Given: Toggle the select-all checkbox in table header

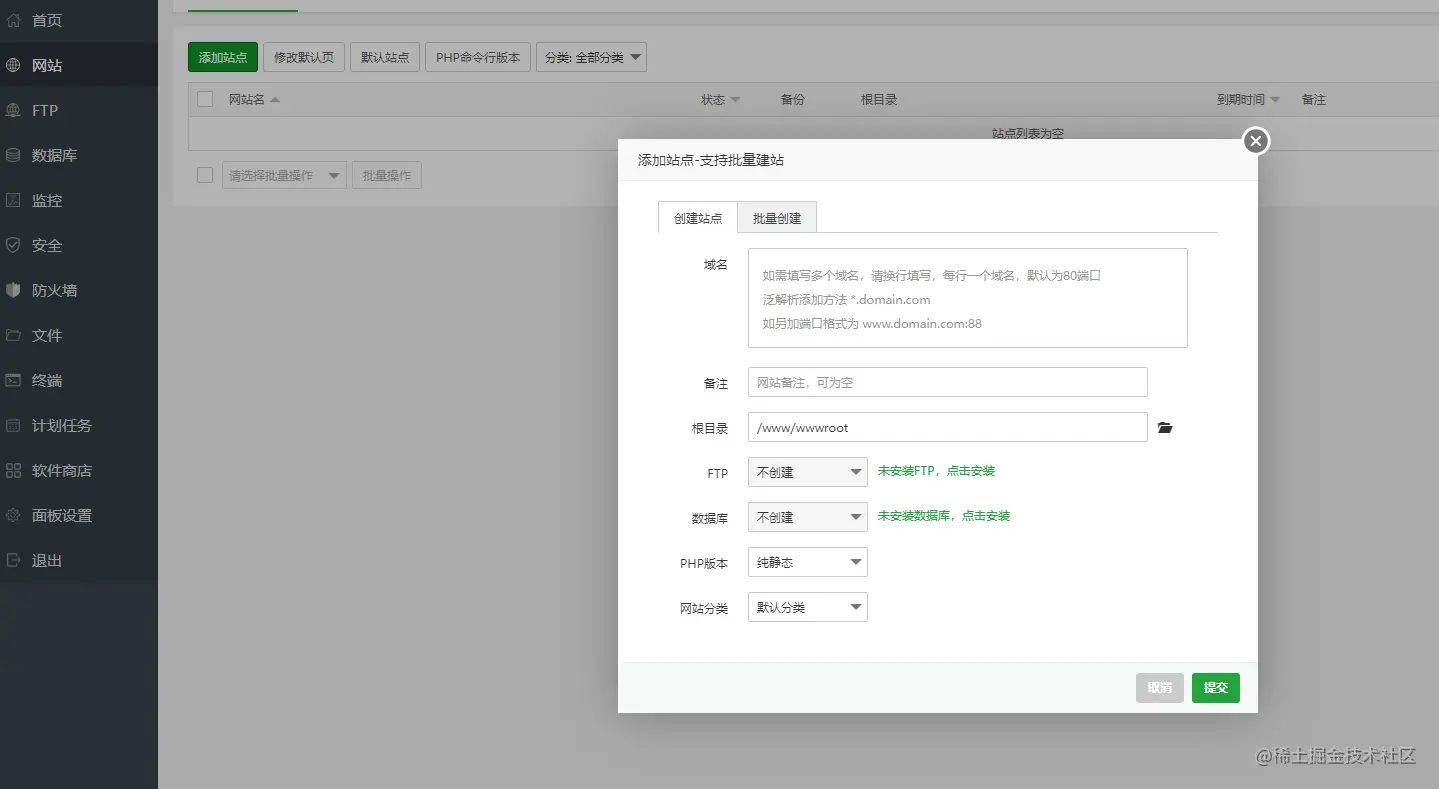Looking at the screenshot, I should [205, 99].
